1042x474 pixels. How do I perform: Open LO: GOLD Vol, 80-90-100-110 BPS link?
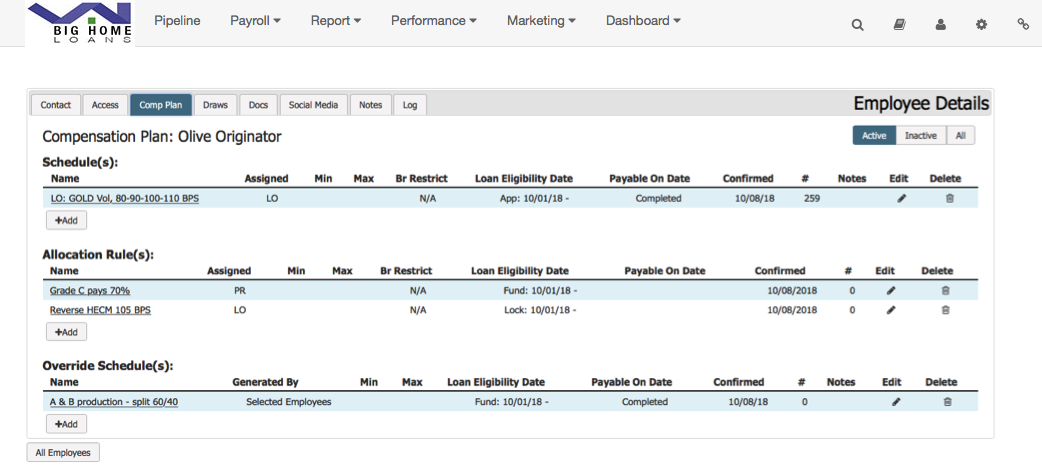pyautogui.click(x=125, y=198)
